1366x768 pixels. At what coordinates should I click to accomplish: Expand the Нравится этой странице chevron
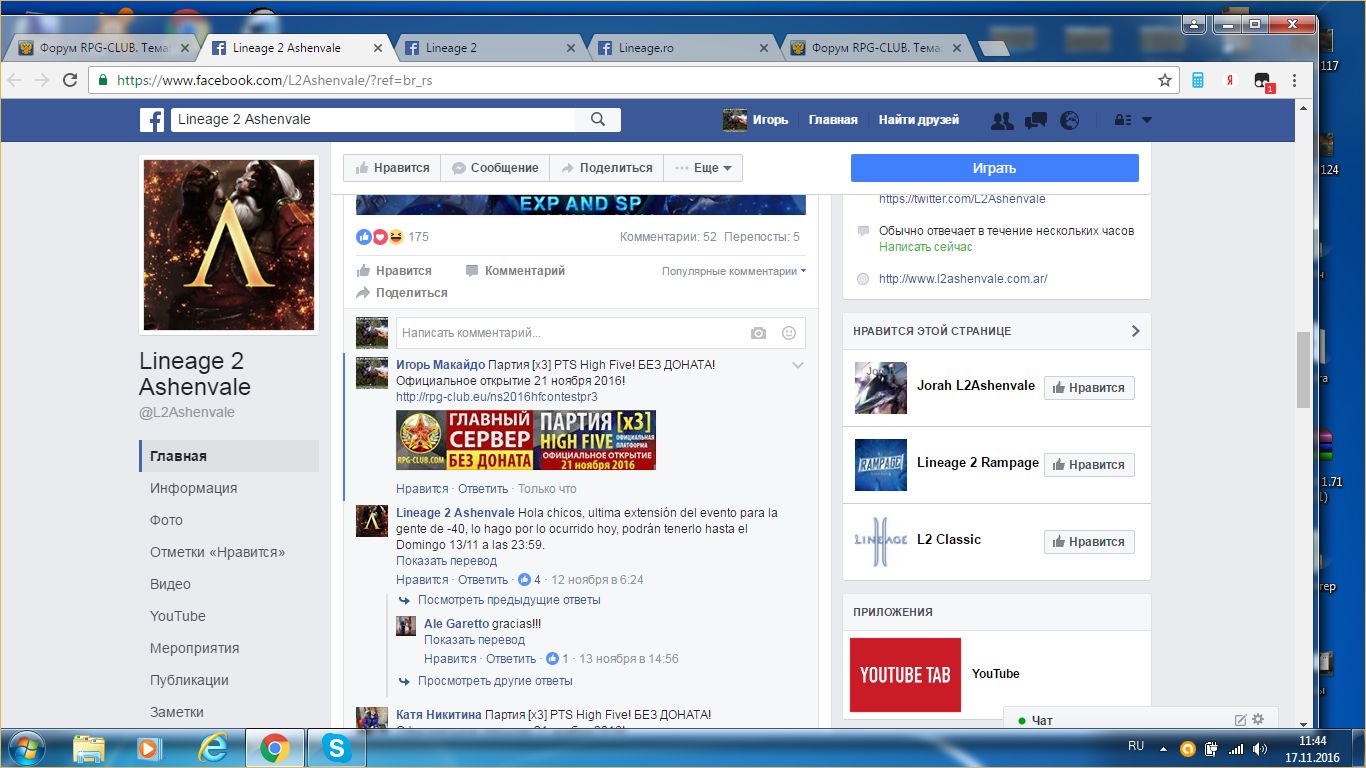1135,331
